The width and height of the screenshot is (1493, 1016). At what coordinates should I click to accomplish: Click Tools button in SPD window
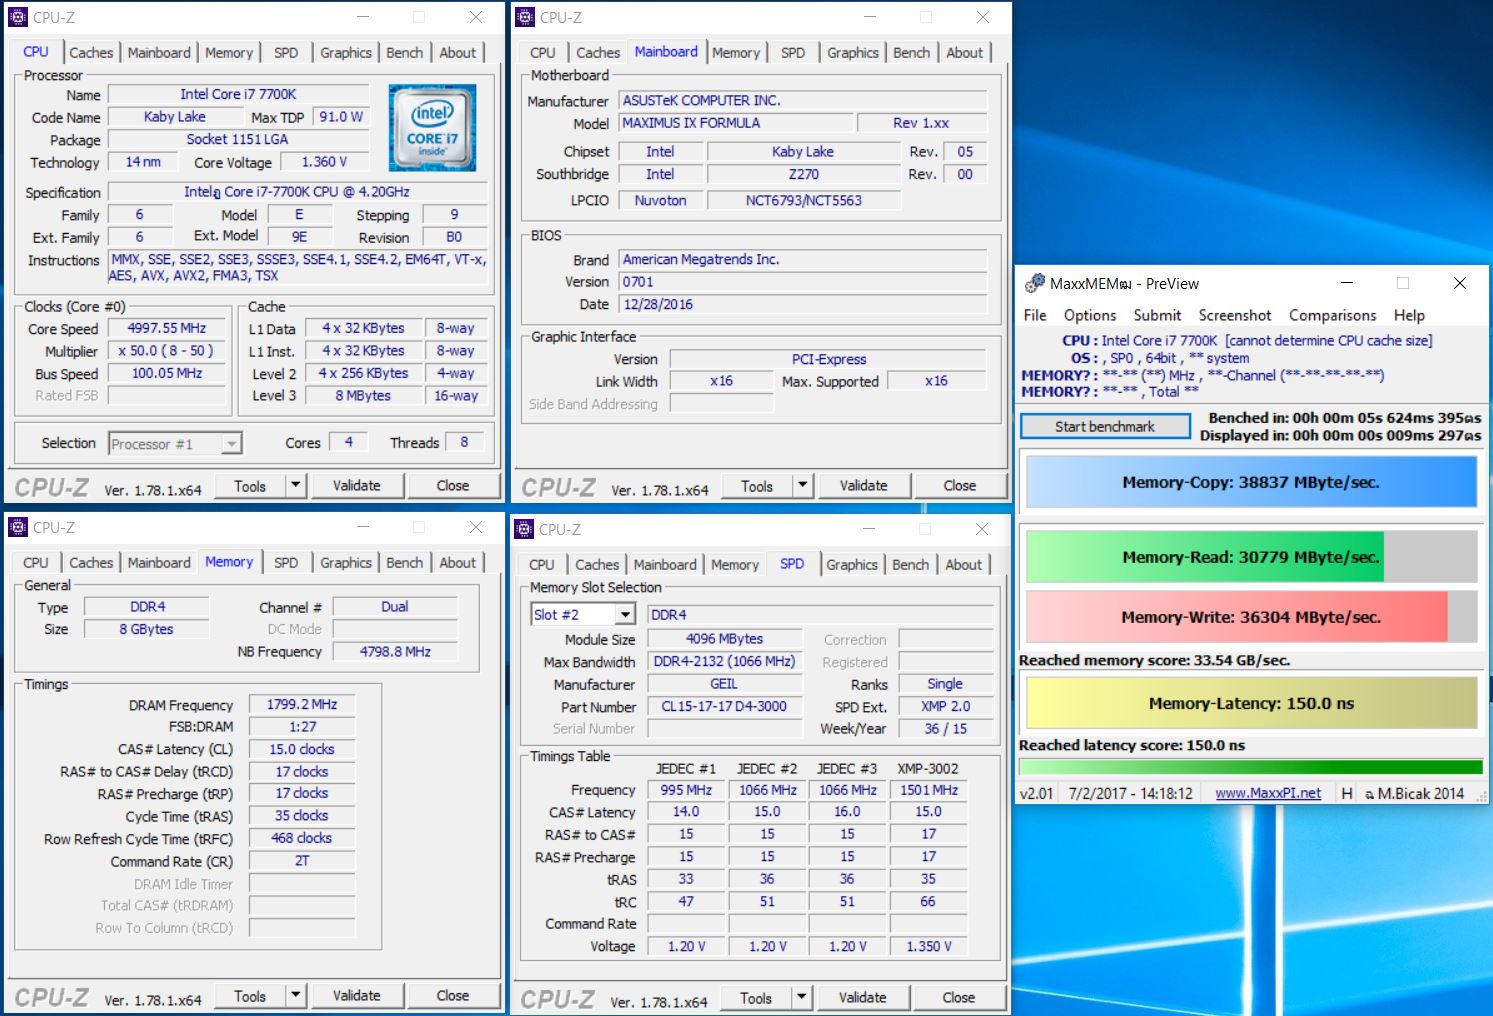[x=756, y=997]
